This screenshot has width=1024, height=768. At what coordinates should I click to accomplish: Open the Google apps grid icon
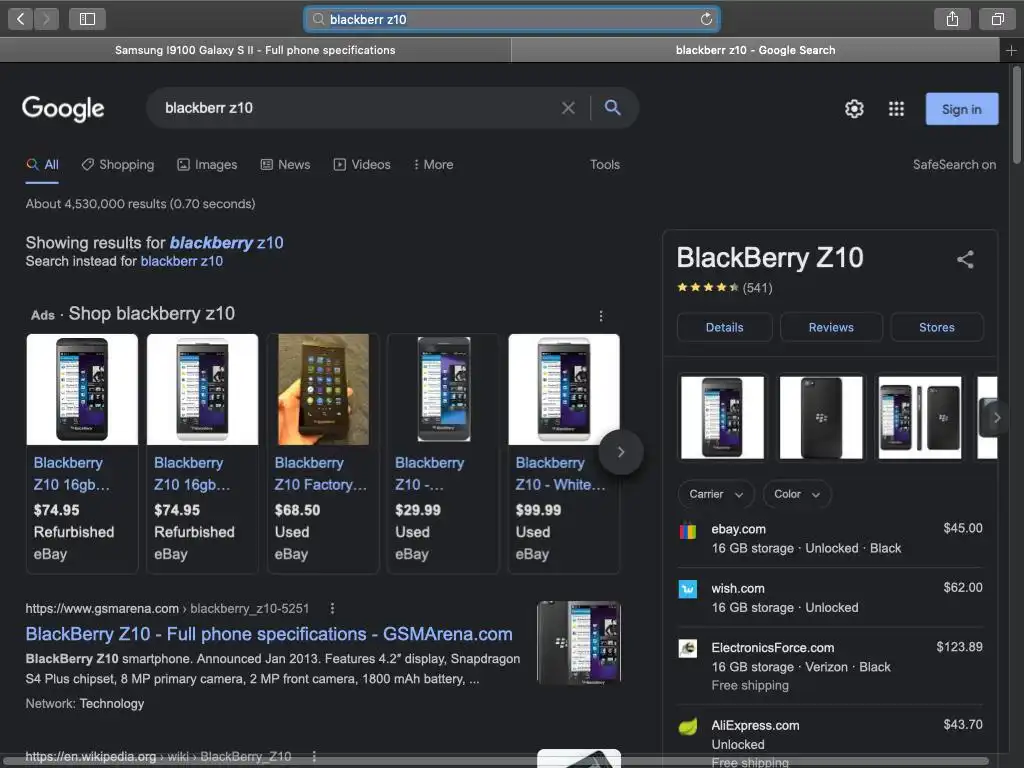896,108
